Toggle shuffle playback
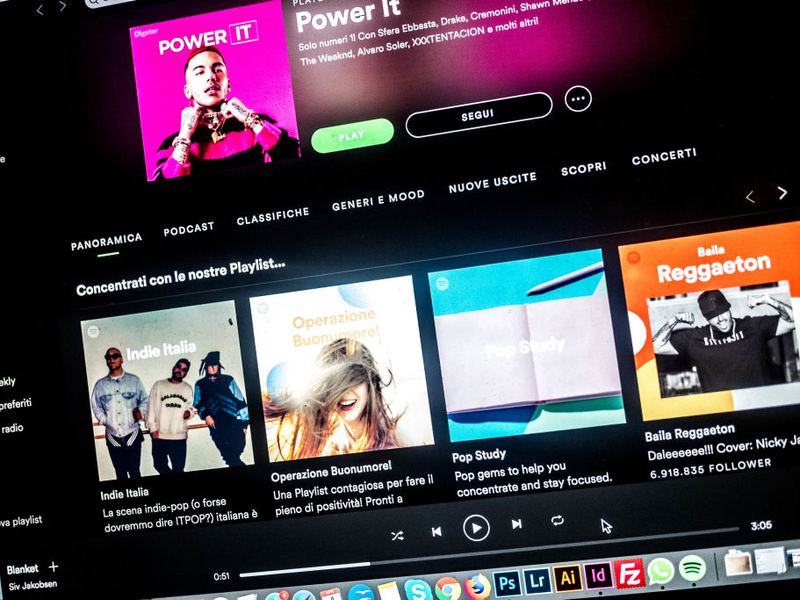The image size is (800, 600). (397, 536)
